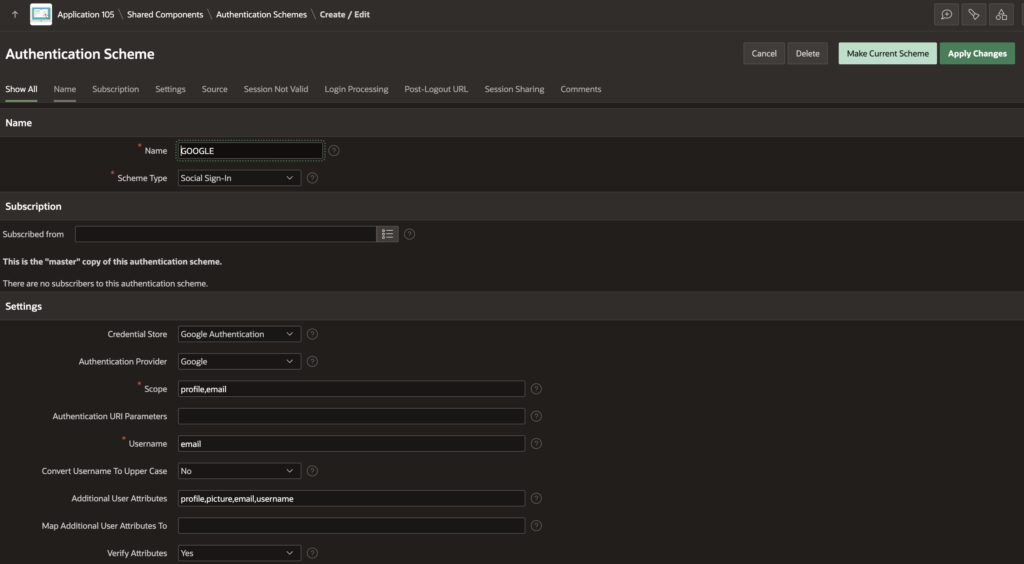
Task: Click the up arrow navigation icon
Action: 15,15
